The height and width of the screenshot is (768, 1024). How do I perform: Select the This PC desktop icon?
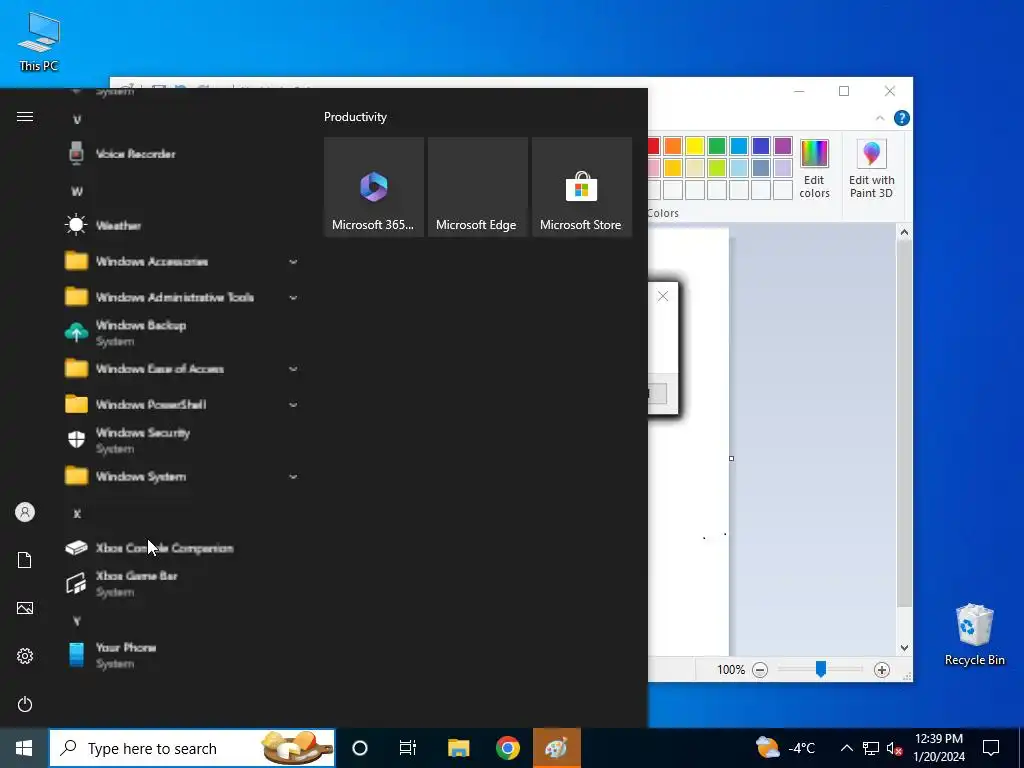click(39, 42)
